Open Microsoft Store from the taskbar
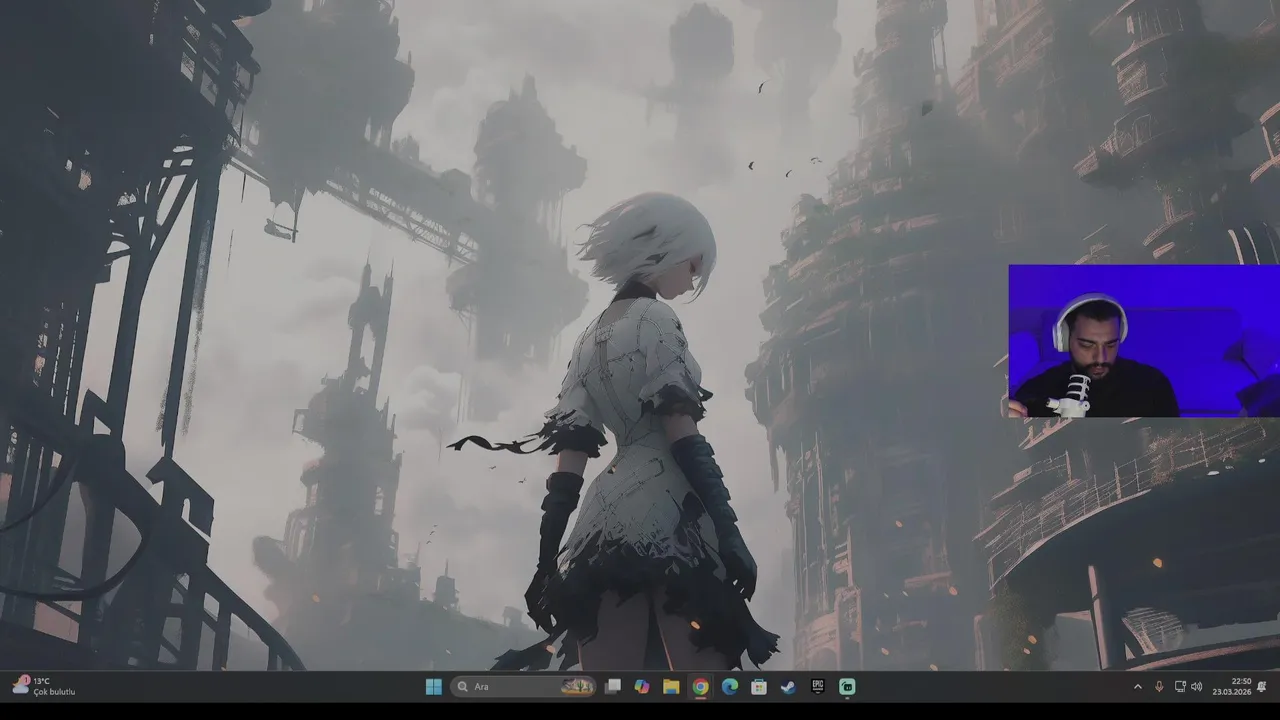Image resolution: width=1280 pixels, height=720 pixels. tap(759, 686)
